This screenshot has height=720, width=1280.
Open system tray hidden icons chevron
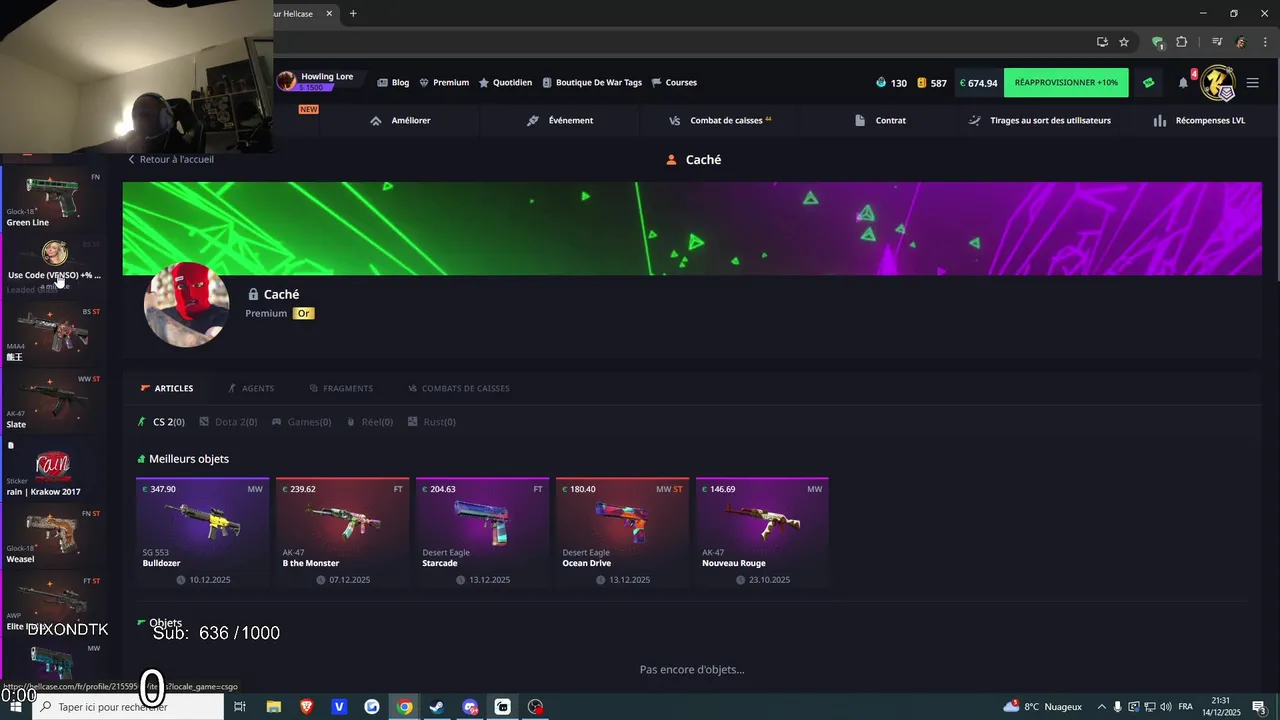pyautogui.click(x=1102, y=707)
